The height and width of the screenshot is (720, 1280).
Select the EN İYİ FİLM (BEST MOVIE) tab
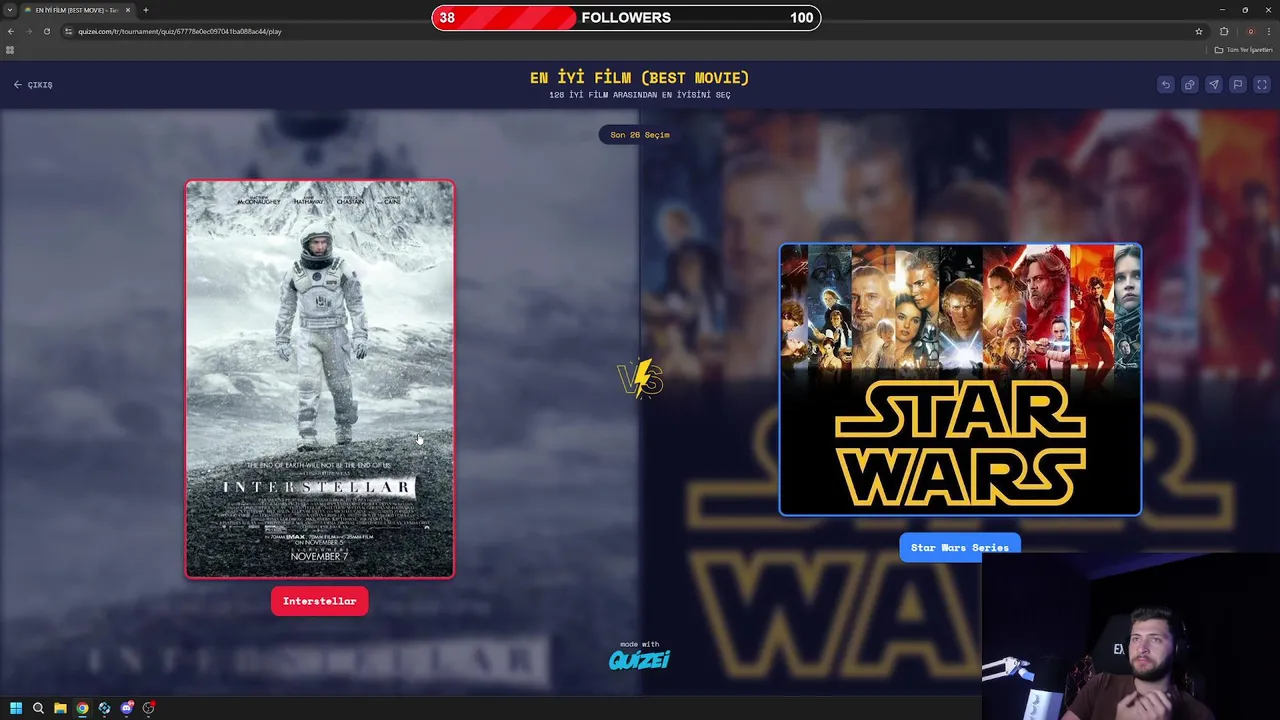[x=77, y=10]
